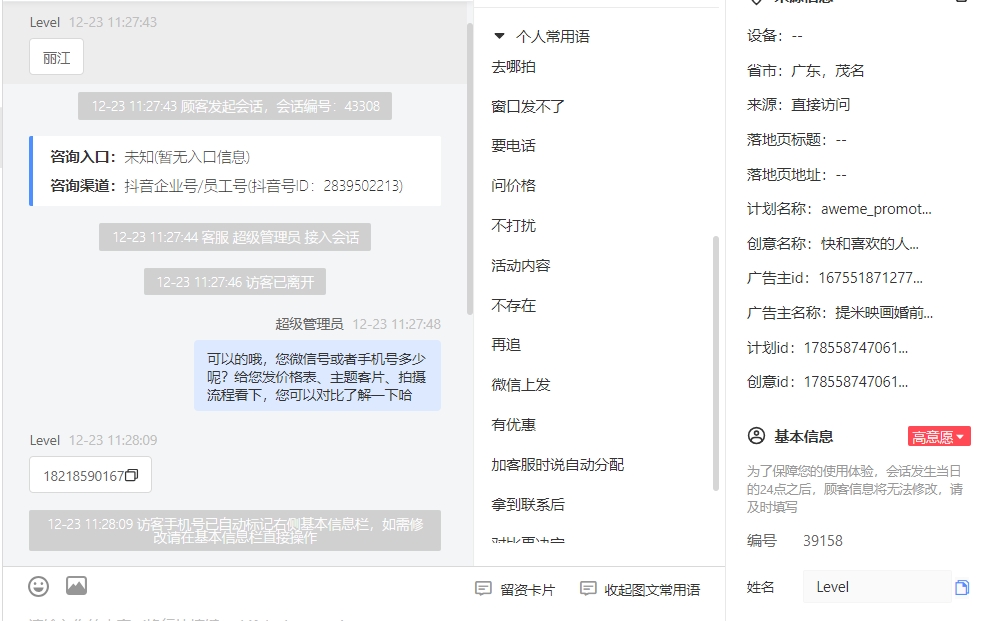Click the 落地页地址 row
The height and width of the screenshot is (621, 989).
[797, 175]
